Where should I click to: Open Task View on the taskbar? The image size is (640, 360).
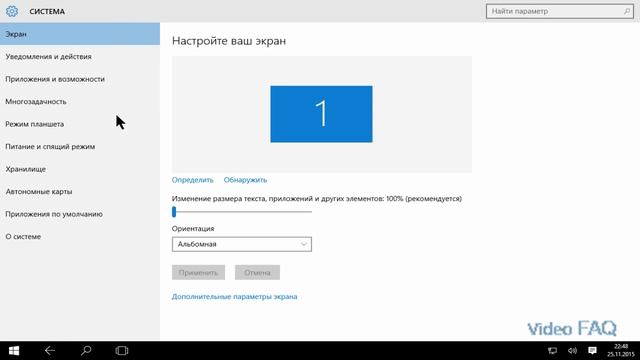click(122, 350)
